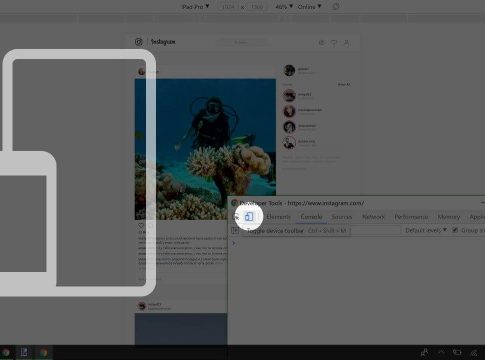
Task: Open the iPad Pro device dropdown
Action: [196, 6]
